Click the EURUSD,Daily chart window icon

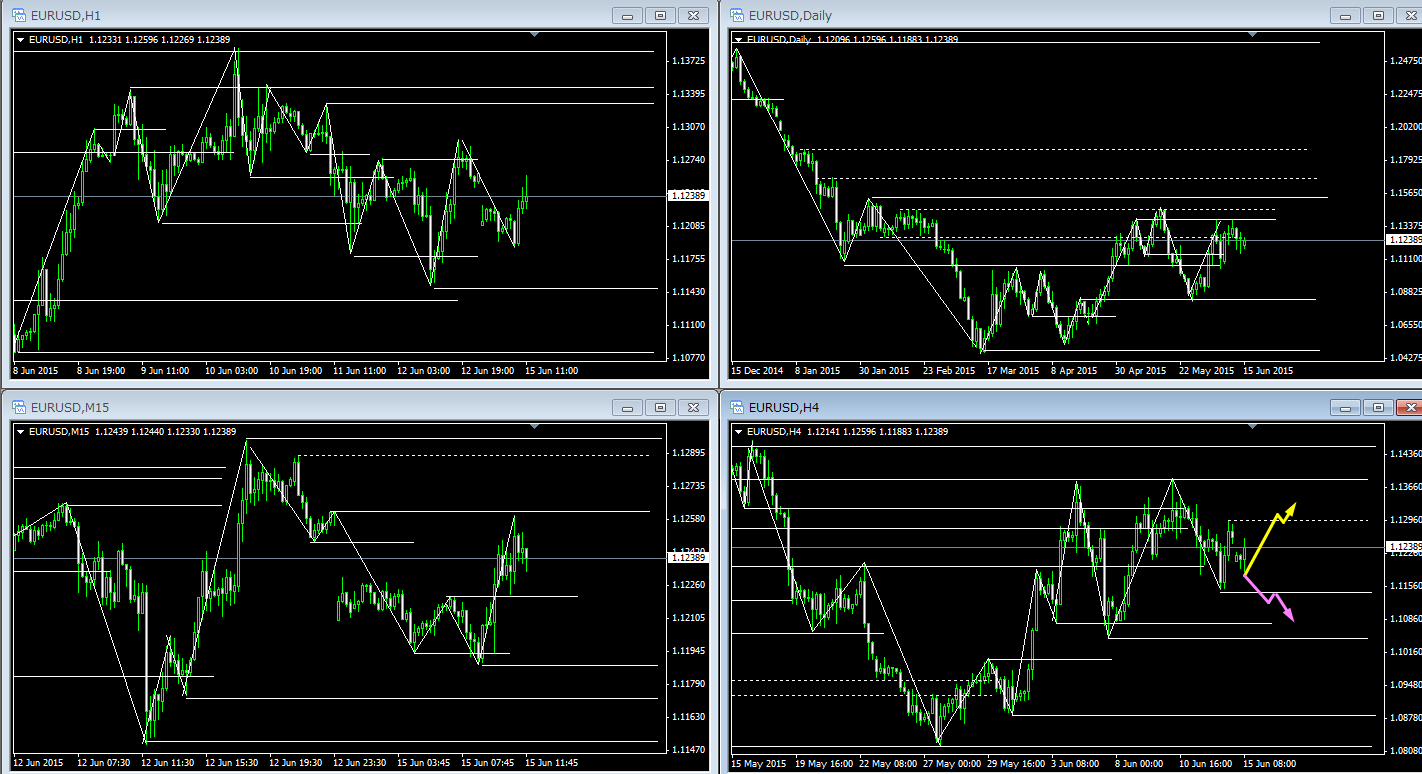[737, 15]
